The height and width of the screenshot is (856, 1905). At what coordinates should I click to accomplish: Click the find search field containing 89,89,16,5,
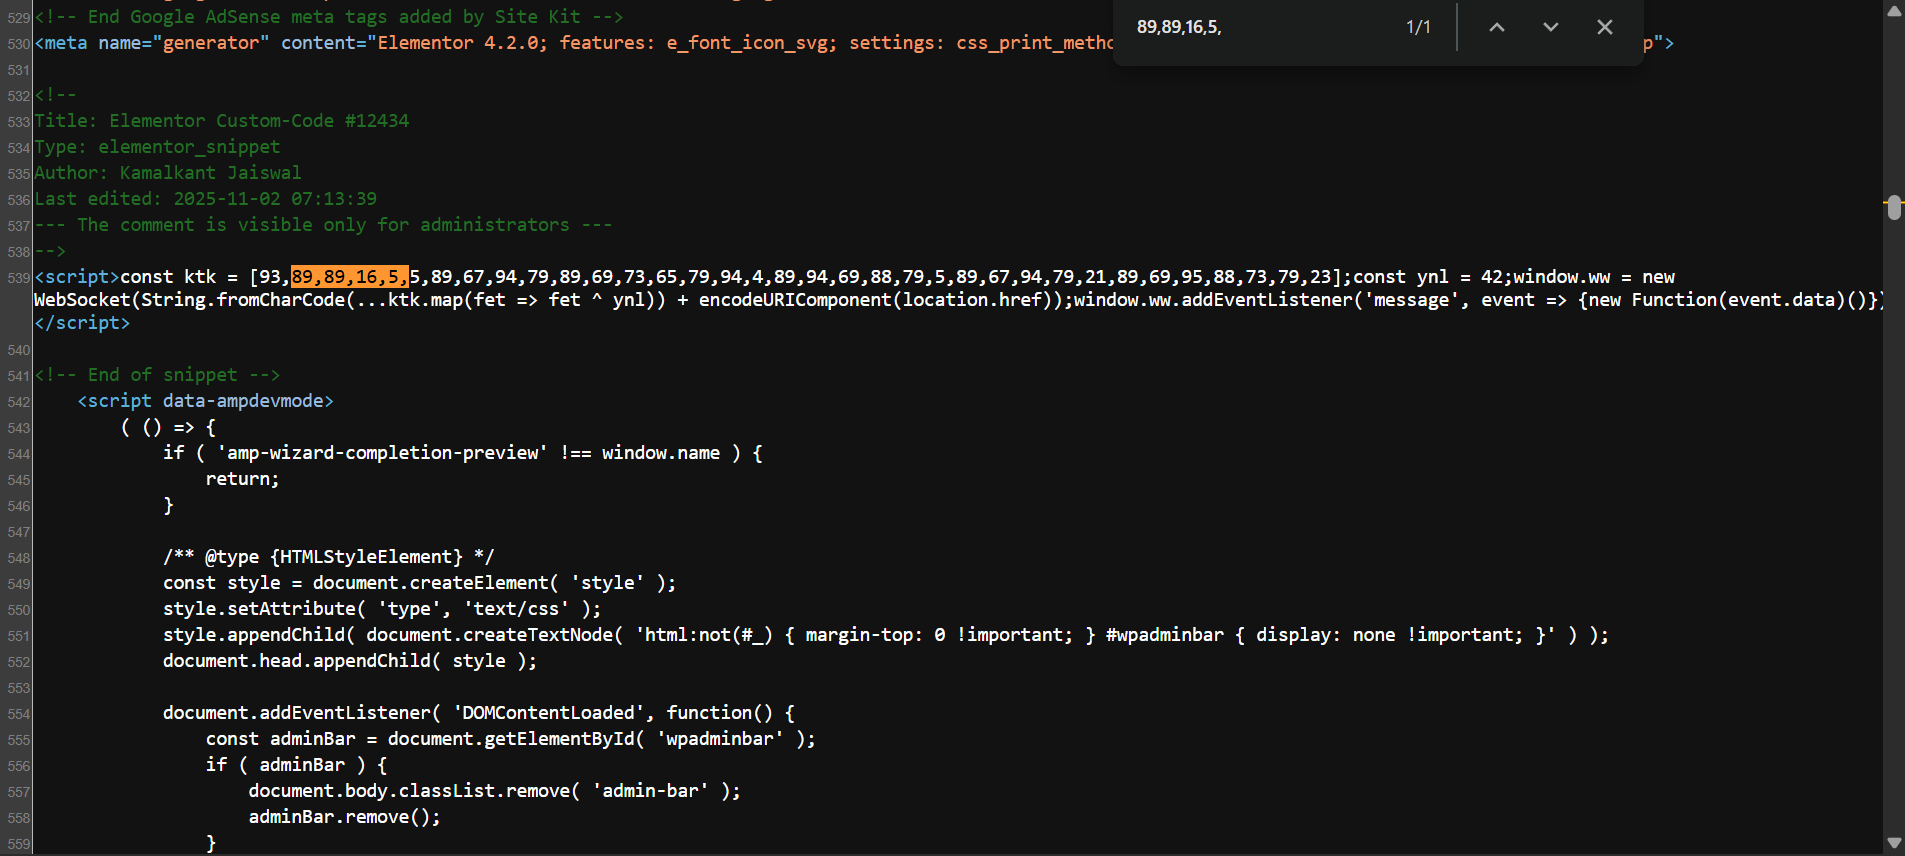point(1260,27)
